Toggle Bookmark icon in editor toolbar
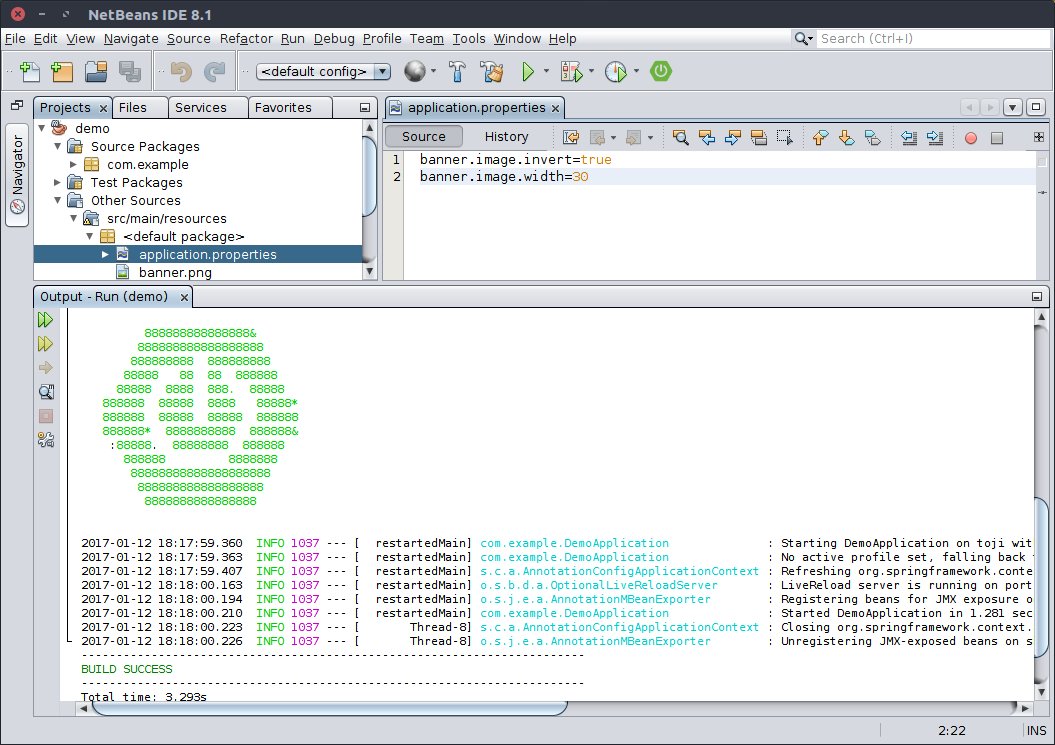 873,137
